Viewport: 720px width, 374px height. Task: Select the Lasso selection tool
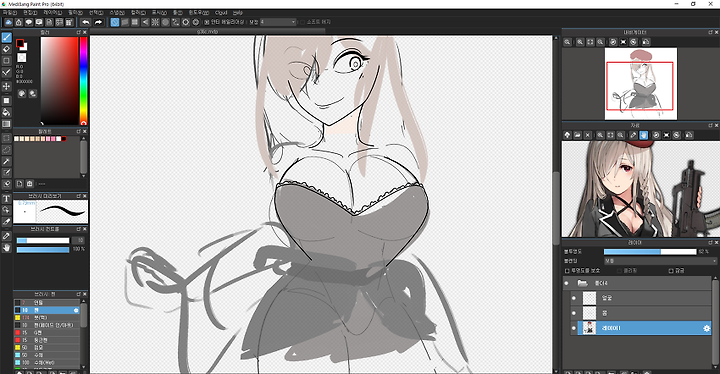(6, 149)
